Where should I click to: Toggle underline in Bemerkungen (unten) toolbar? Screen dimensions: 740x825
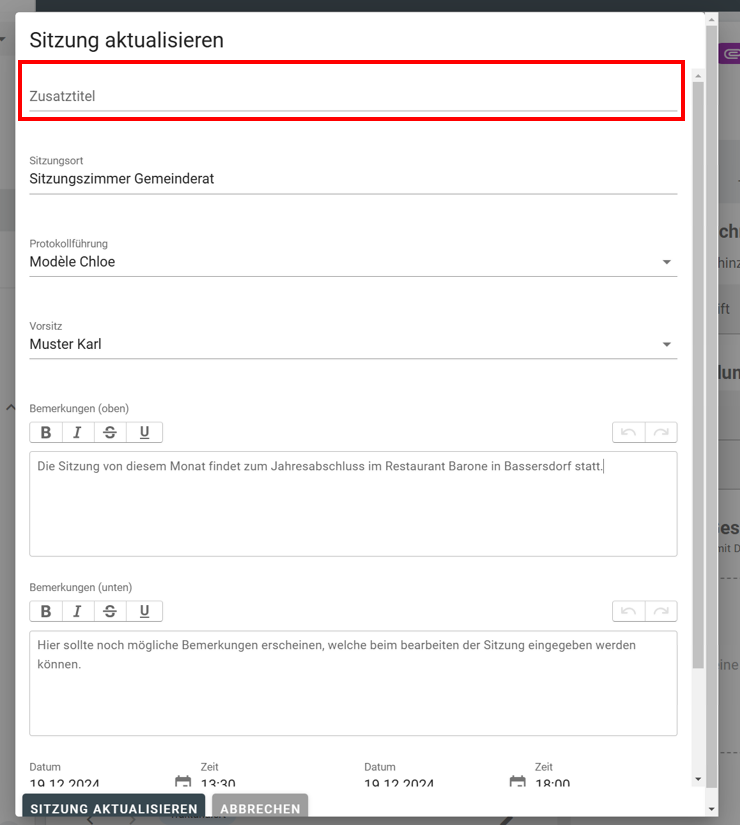[145, 612]
